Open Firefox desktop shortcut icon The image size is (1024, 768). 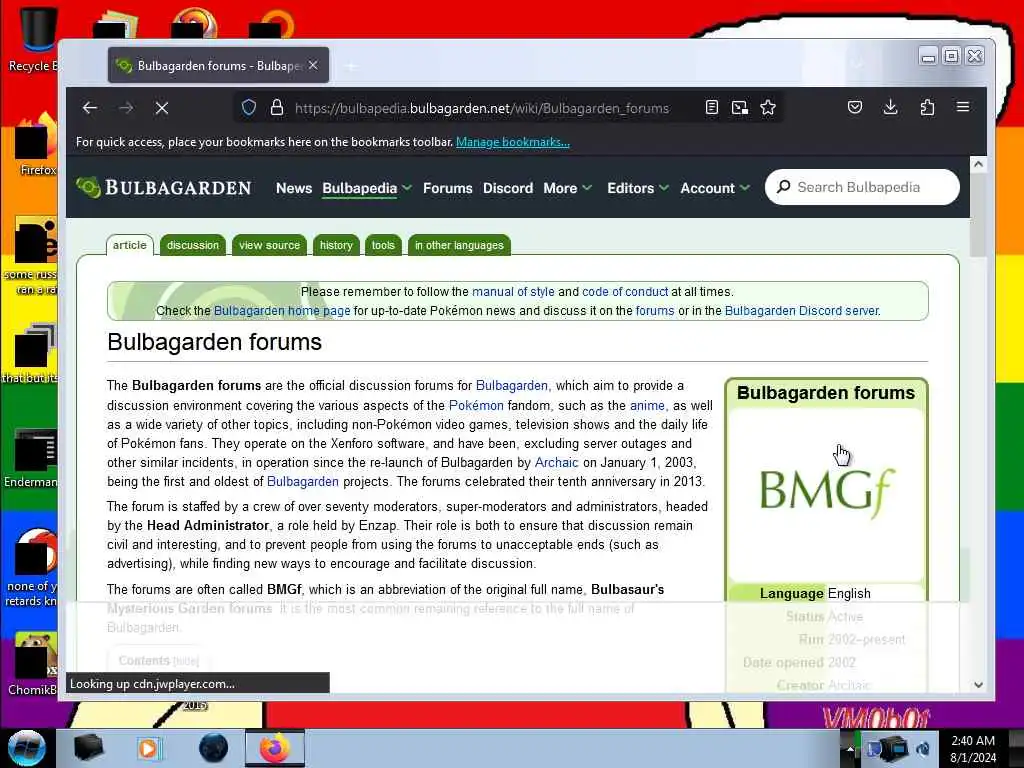[x=36, y=145]
